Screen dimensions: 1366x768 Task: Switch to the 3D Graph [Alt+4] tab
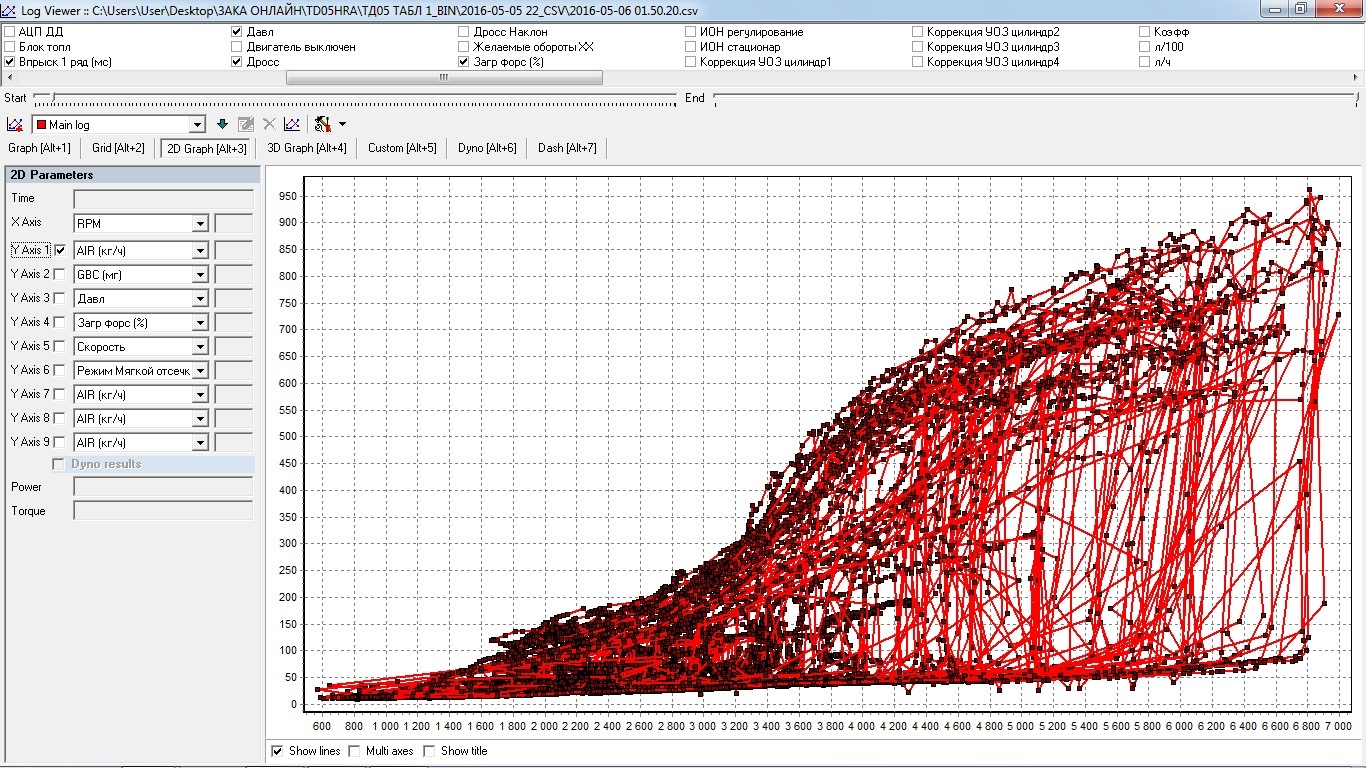tap(307, 148)
